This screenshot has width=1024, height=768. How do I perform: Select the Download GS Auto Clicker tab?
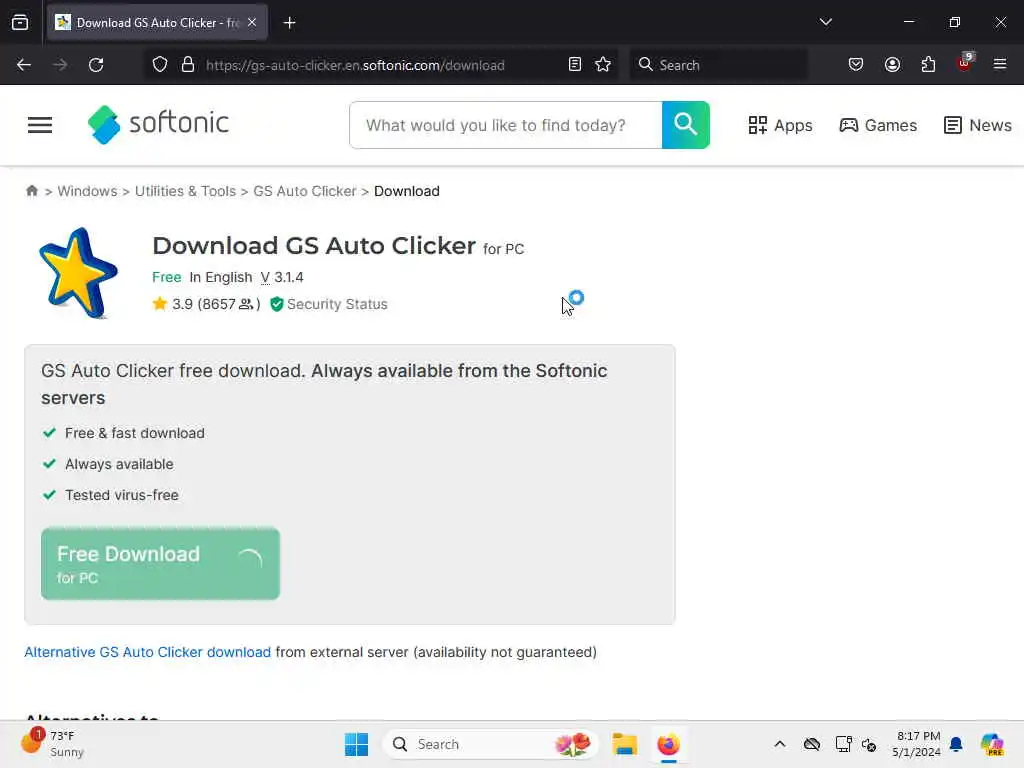coord(157,22)
